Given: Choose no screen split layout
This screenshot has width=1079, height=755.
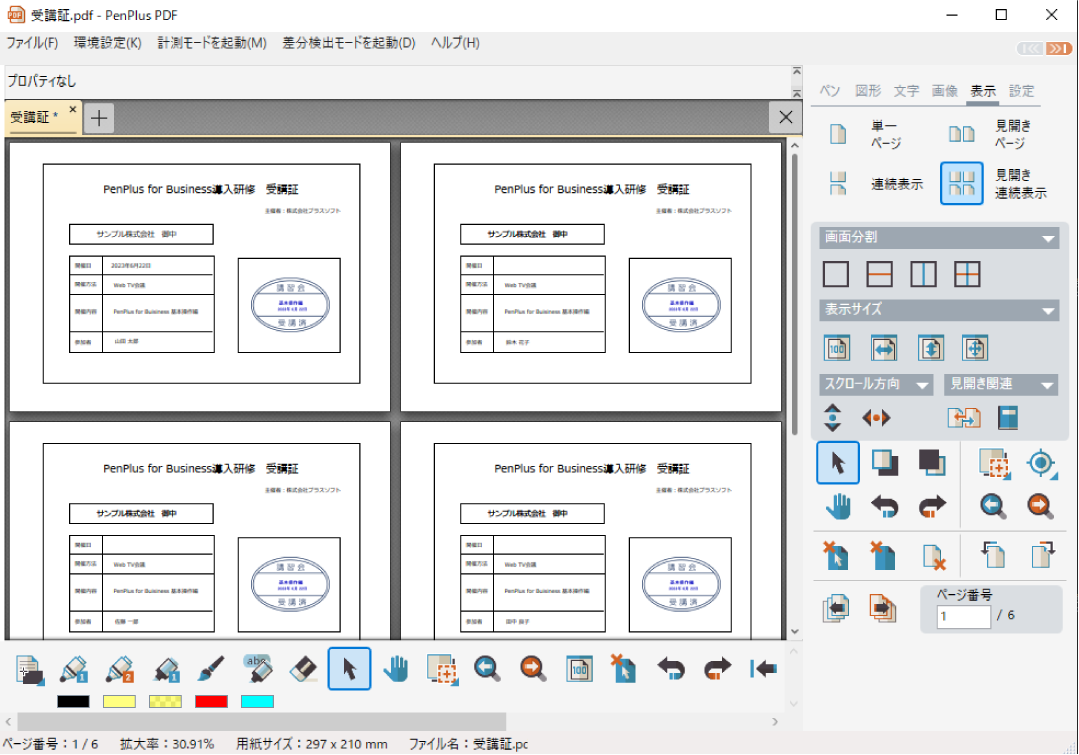Looking at the screenshot, I should tap(835, 274).
